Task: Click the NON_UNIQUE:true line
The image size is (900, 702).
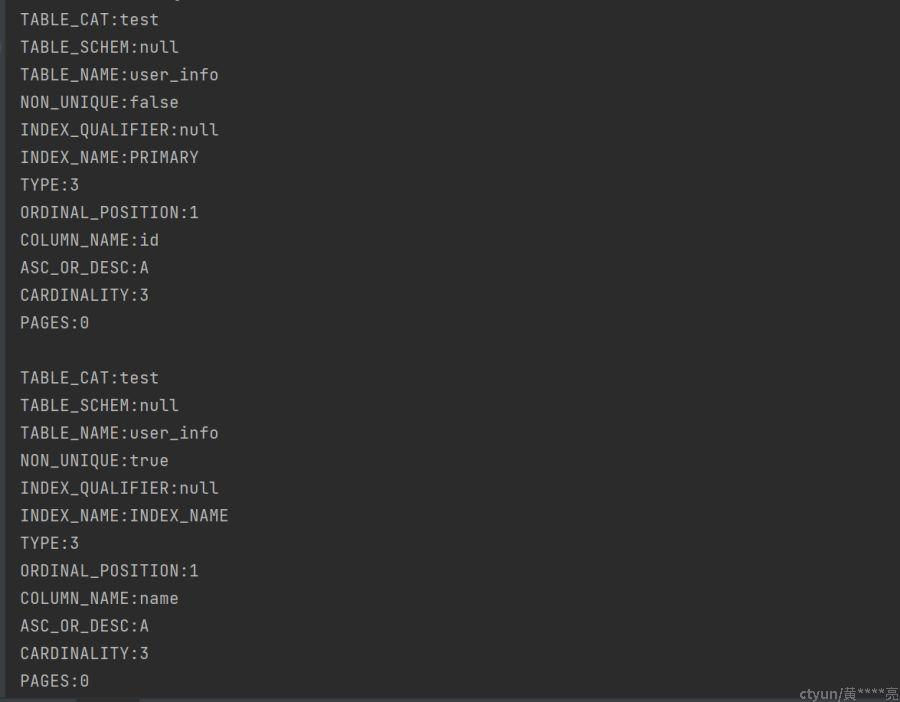Action: coord(94,461)
